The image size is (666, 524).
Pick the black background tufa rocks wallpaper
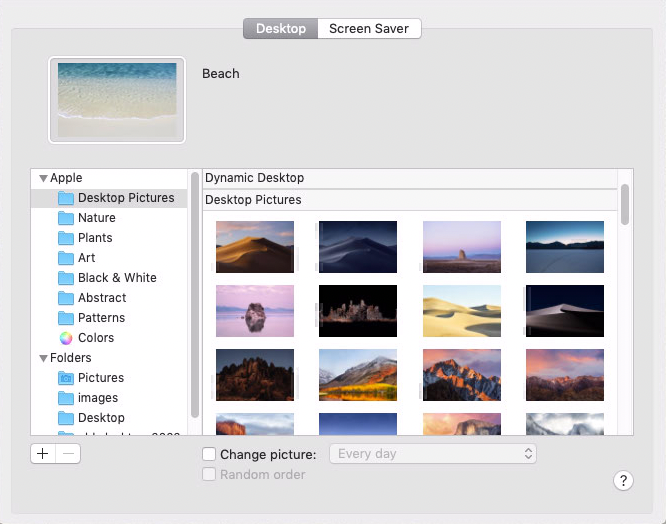click(358, 311)
